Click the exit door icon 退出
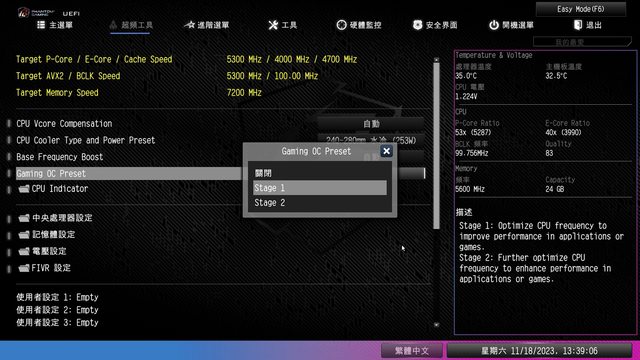640x360 pixels. [578, 25]
